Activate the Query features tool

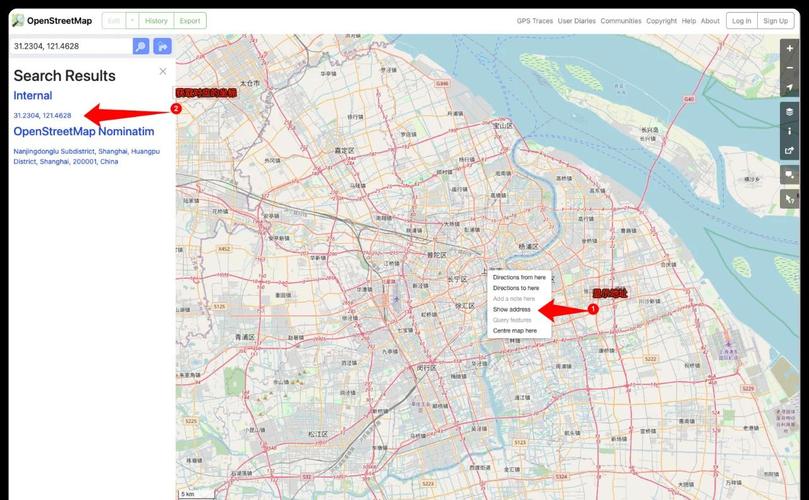click(x=790, y=199)
